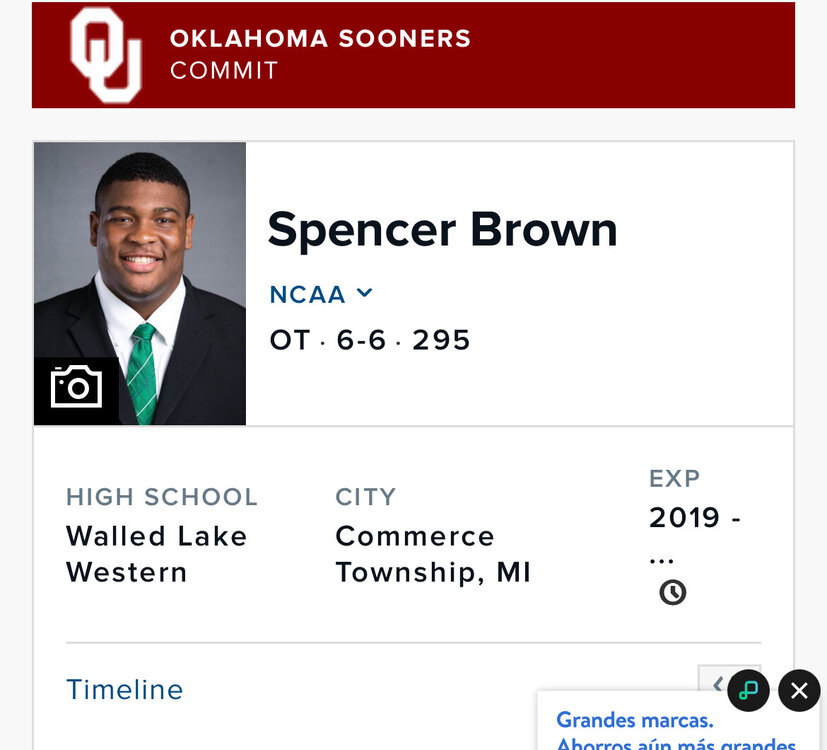Close the ad popup with X
The image size is (827, 750).
pos(799,690)
